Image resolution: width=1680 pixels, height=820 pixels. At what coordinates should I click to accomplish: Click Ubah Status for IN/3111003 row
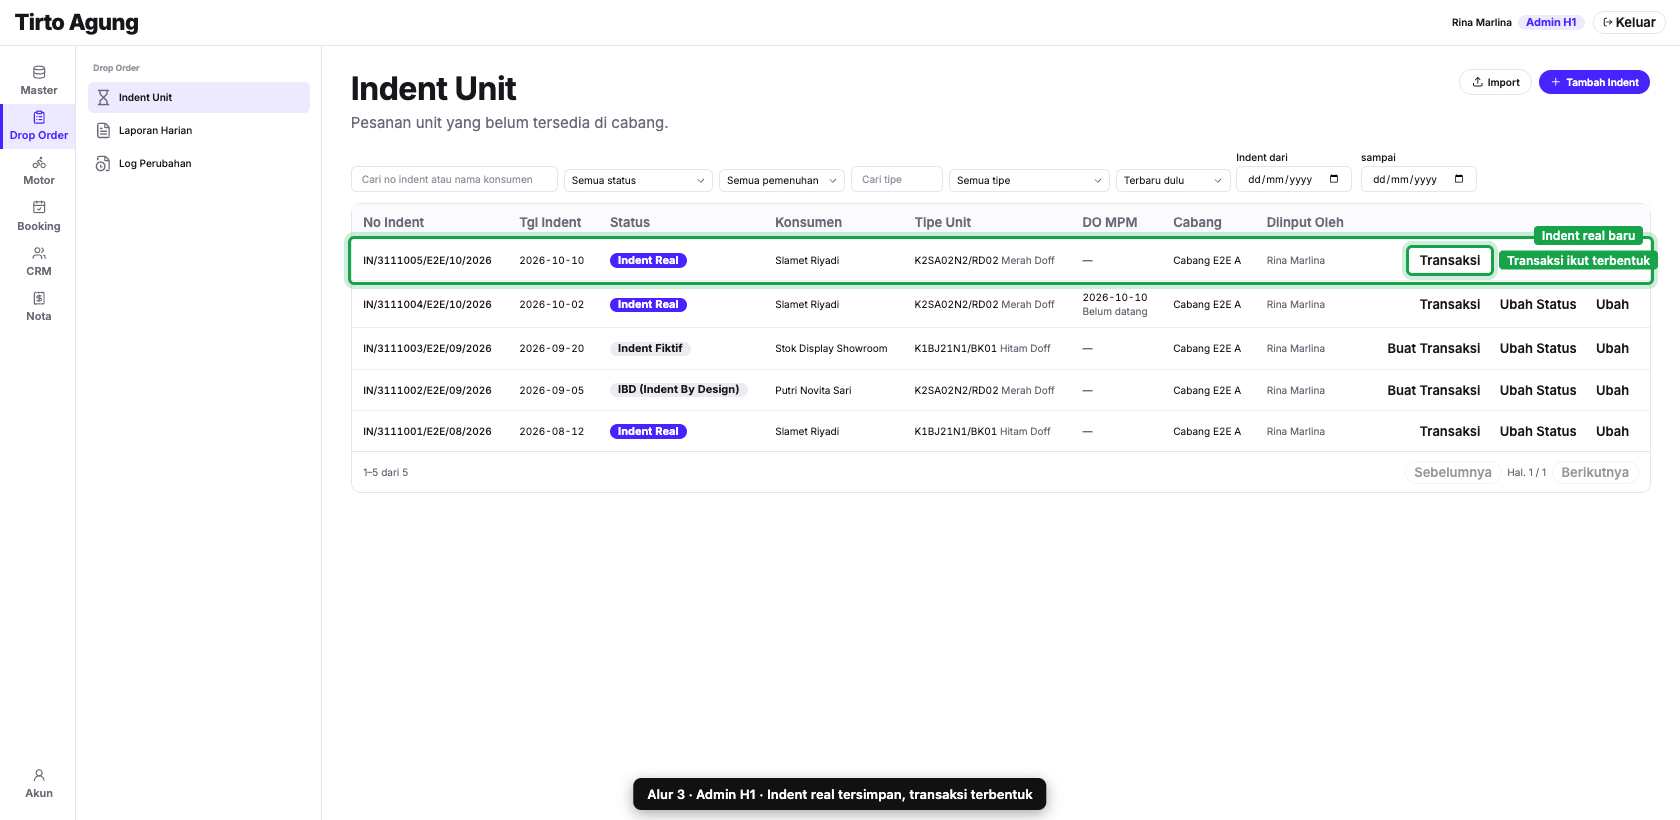1537,348
